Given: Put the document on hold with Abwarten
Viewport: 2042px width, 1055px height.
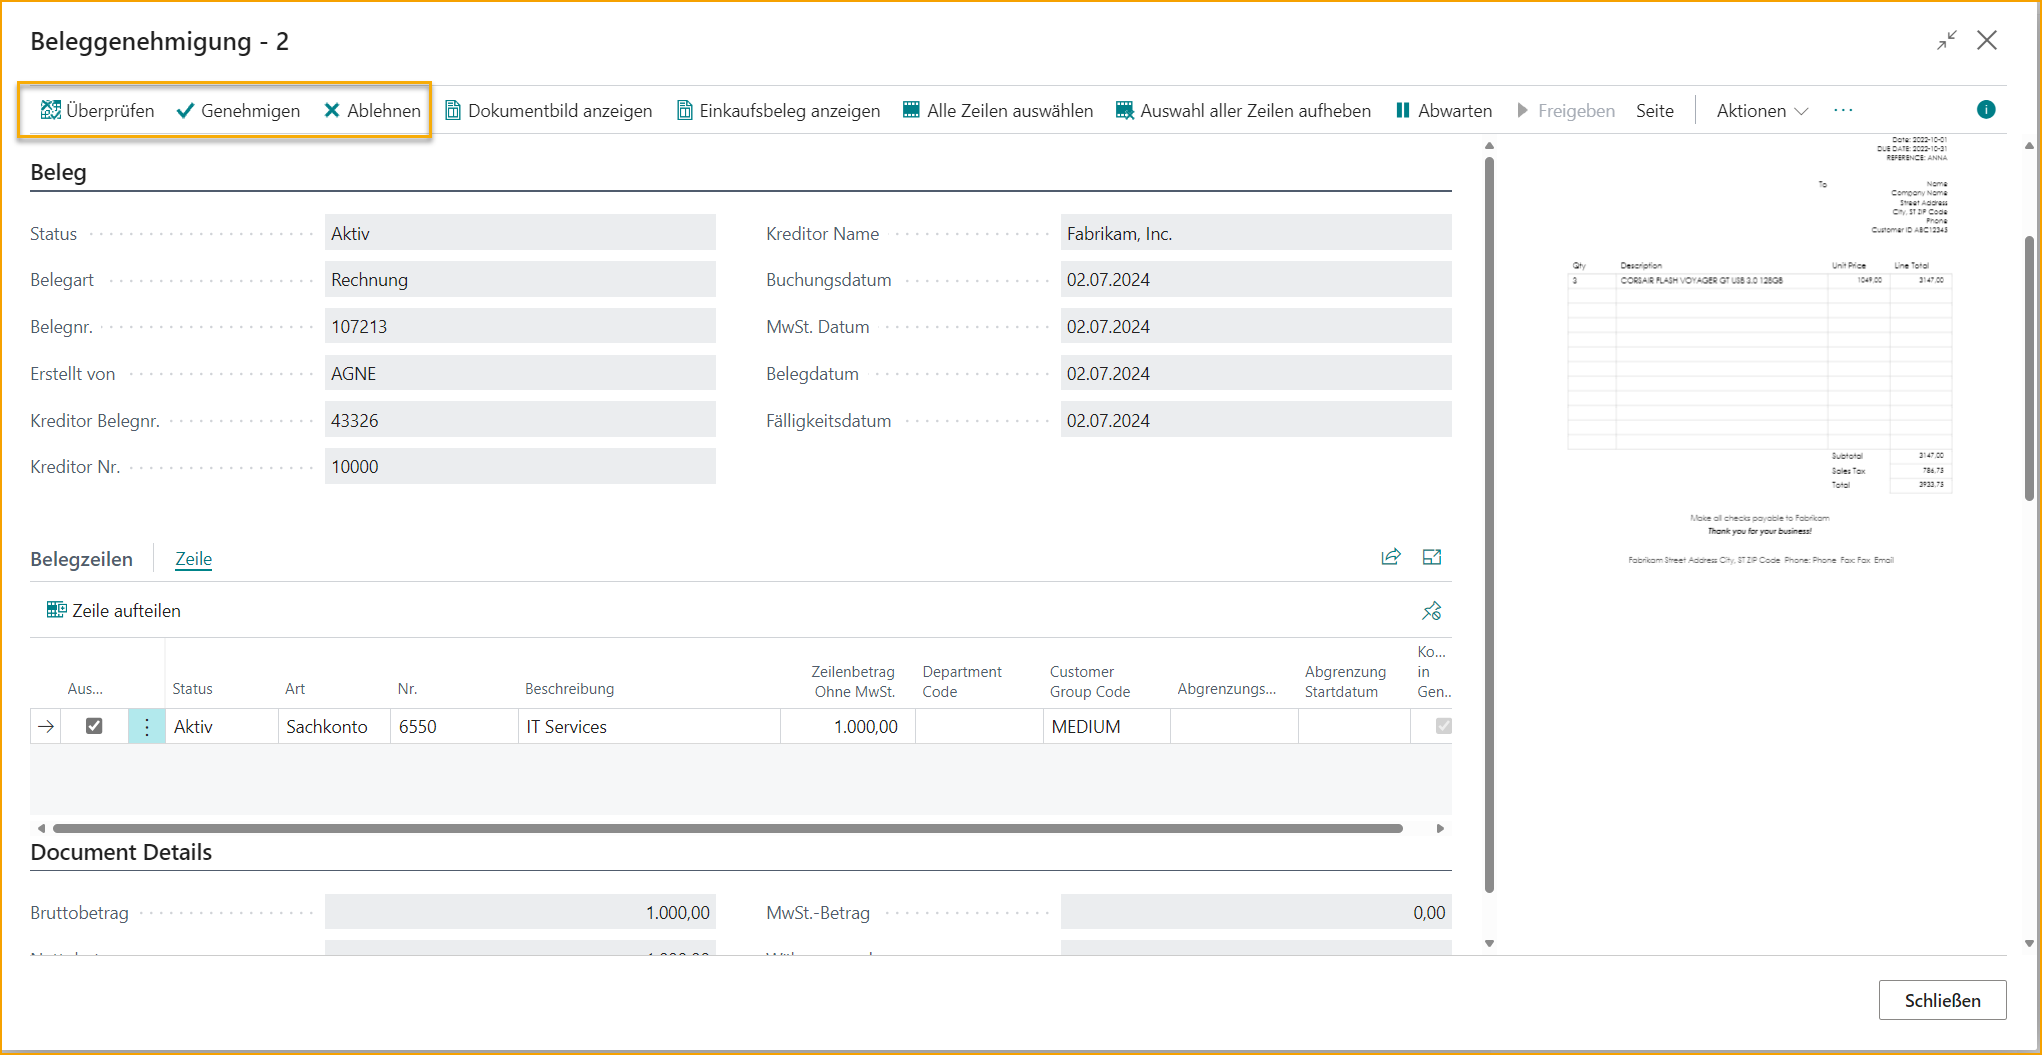Looking at the screenshot, I should coord(1443,110).
